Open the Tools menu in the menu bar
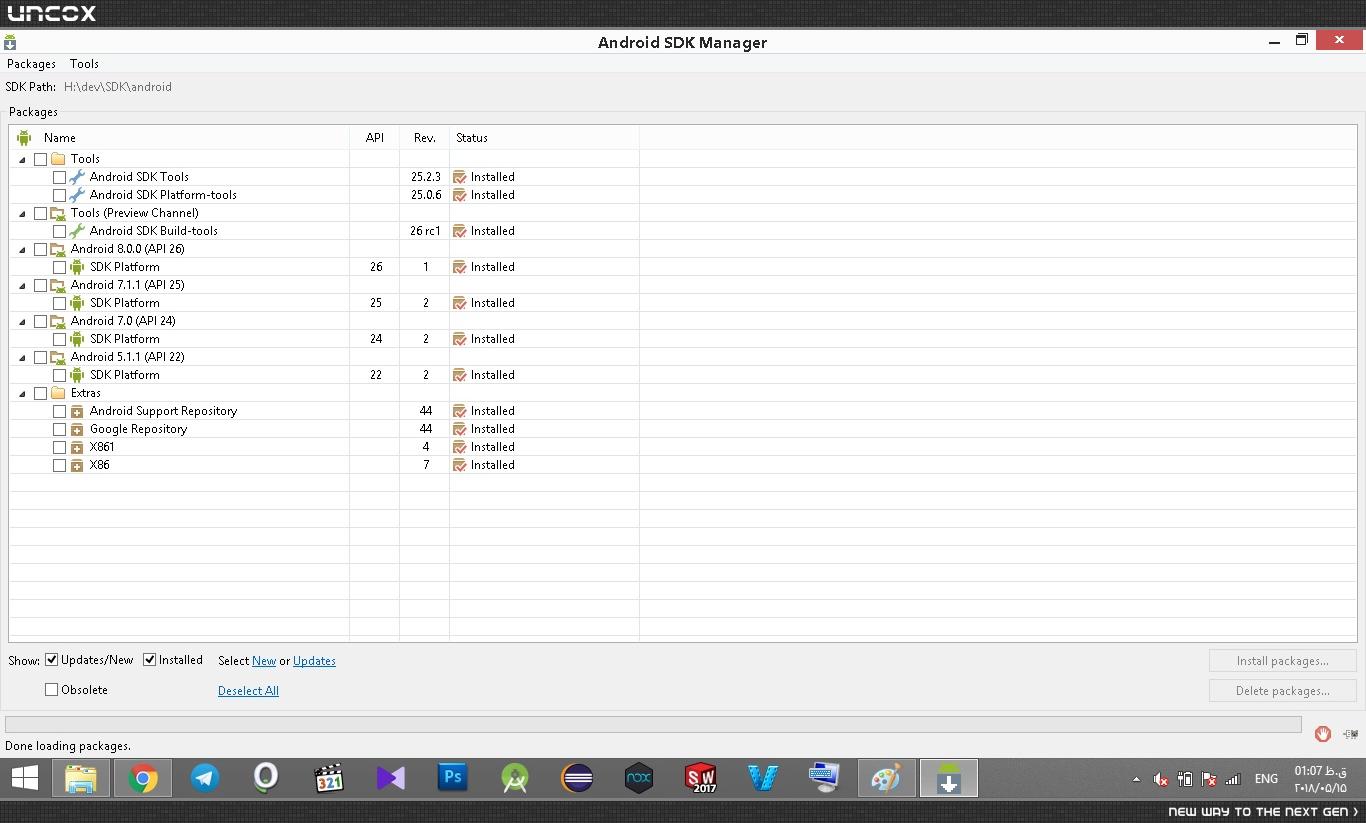This screenshot has width=1366, height=823. (x=84, y=64)
